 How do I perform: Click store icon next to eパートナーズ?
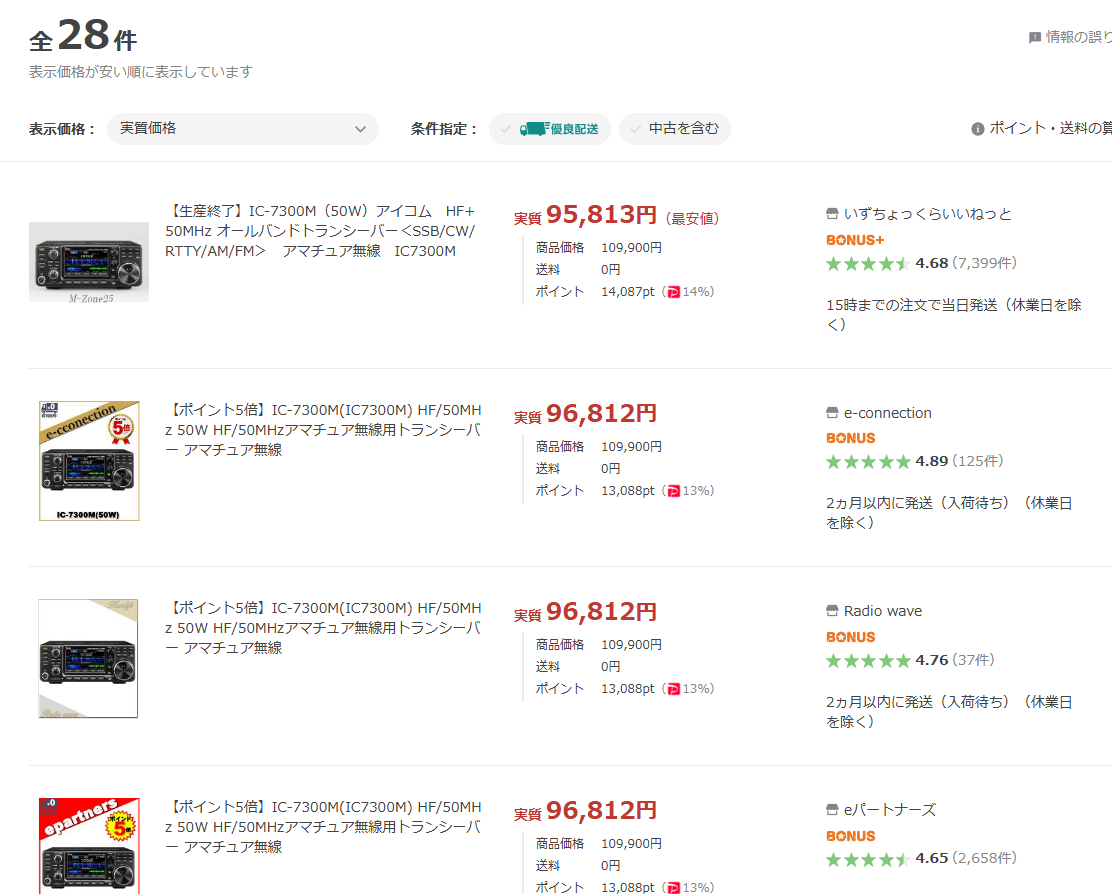(832, 810)
